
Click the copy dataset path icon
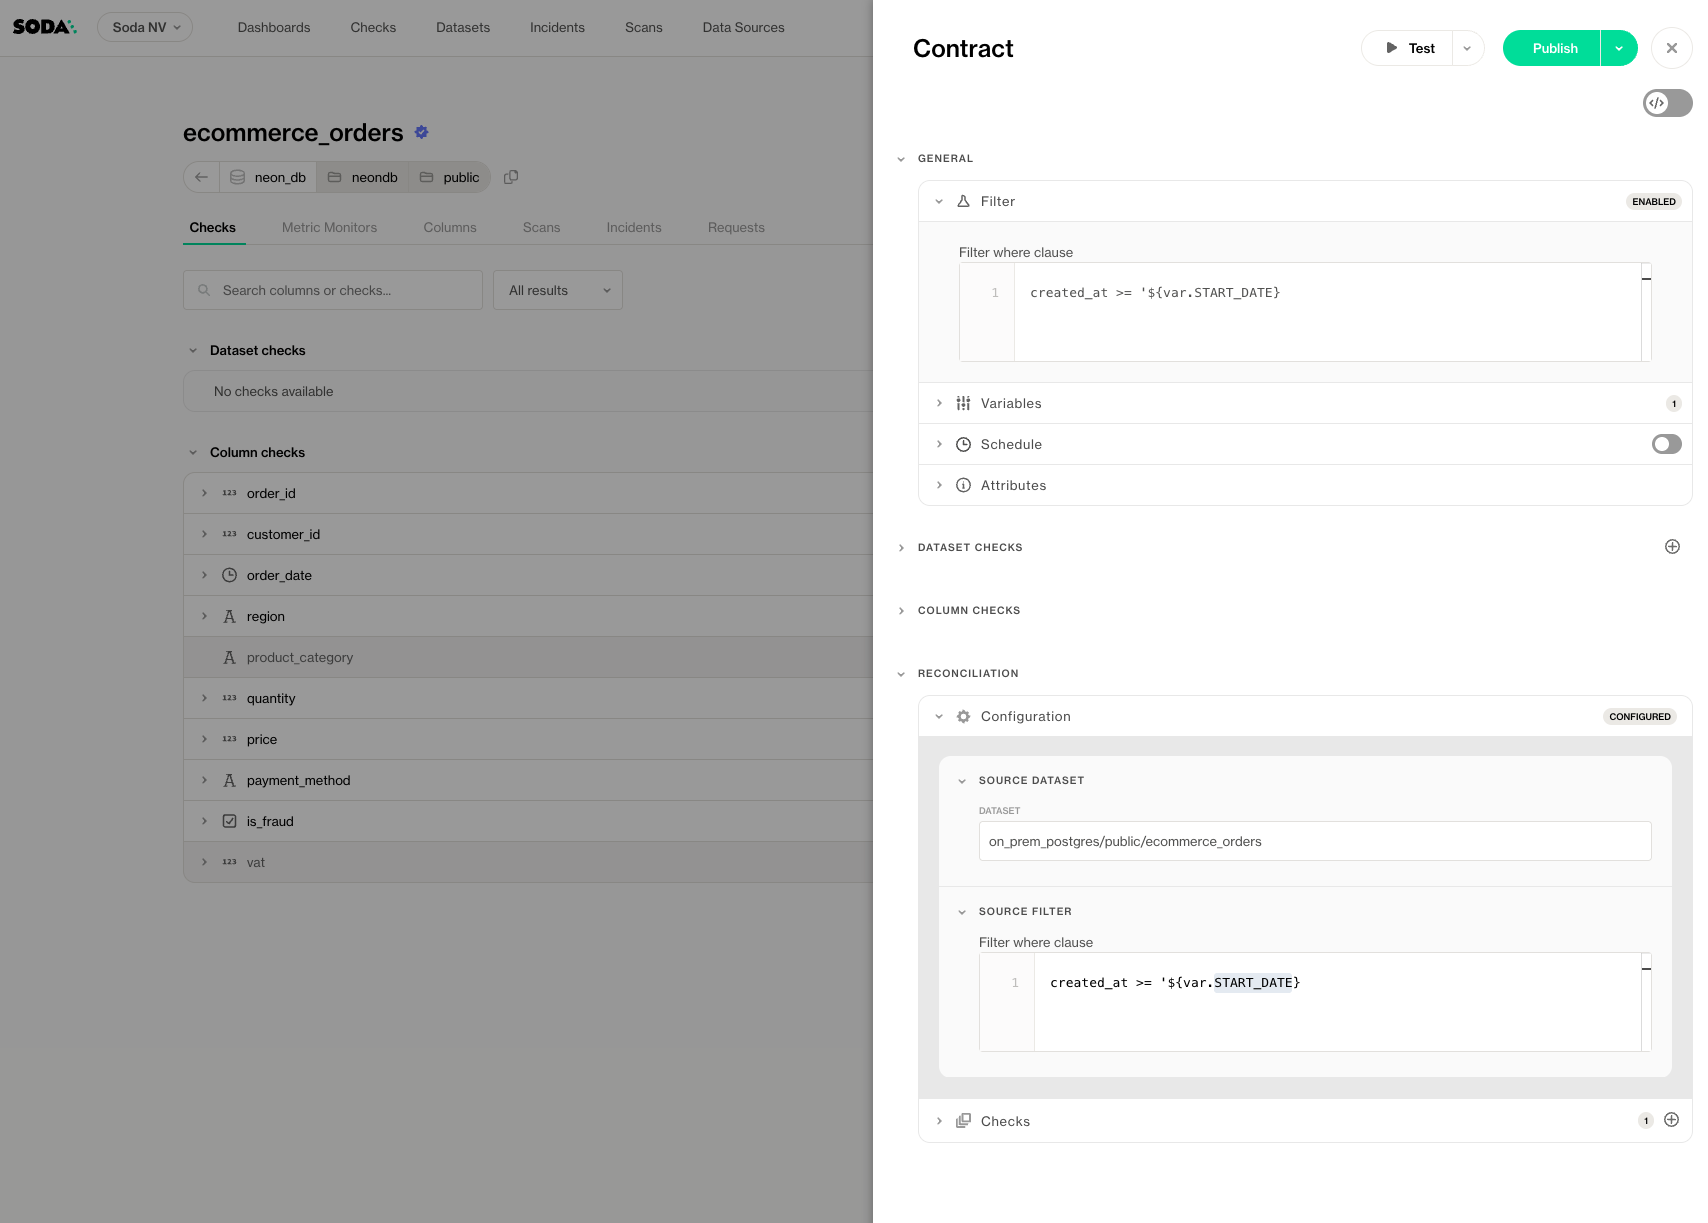pos(511,177)
